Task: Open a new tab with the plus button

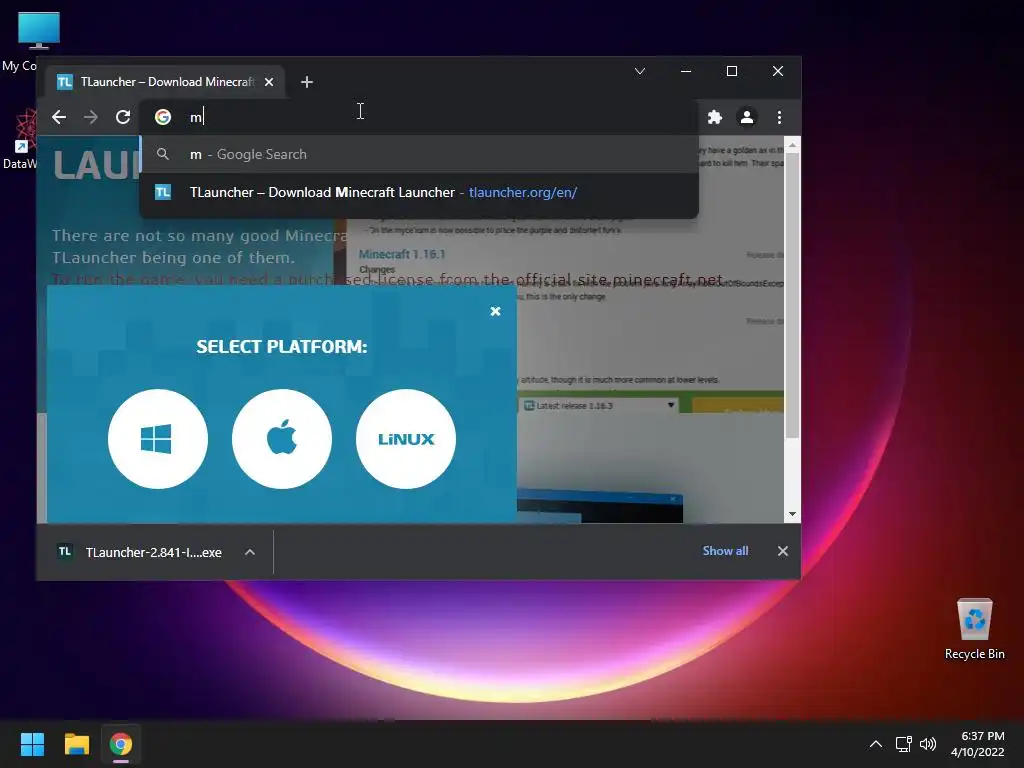Action: tap(307, 82)
